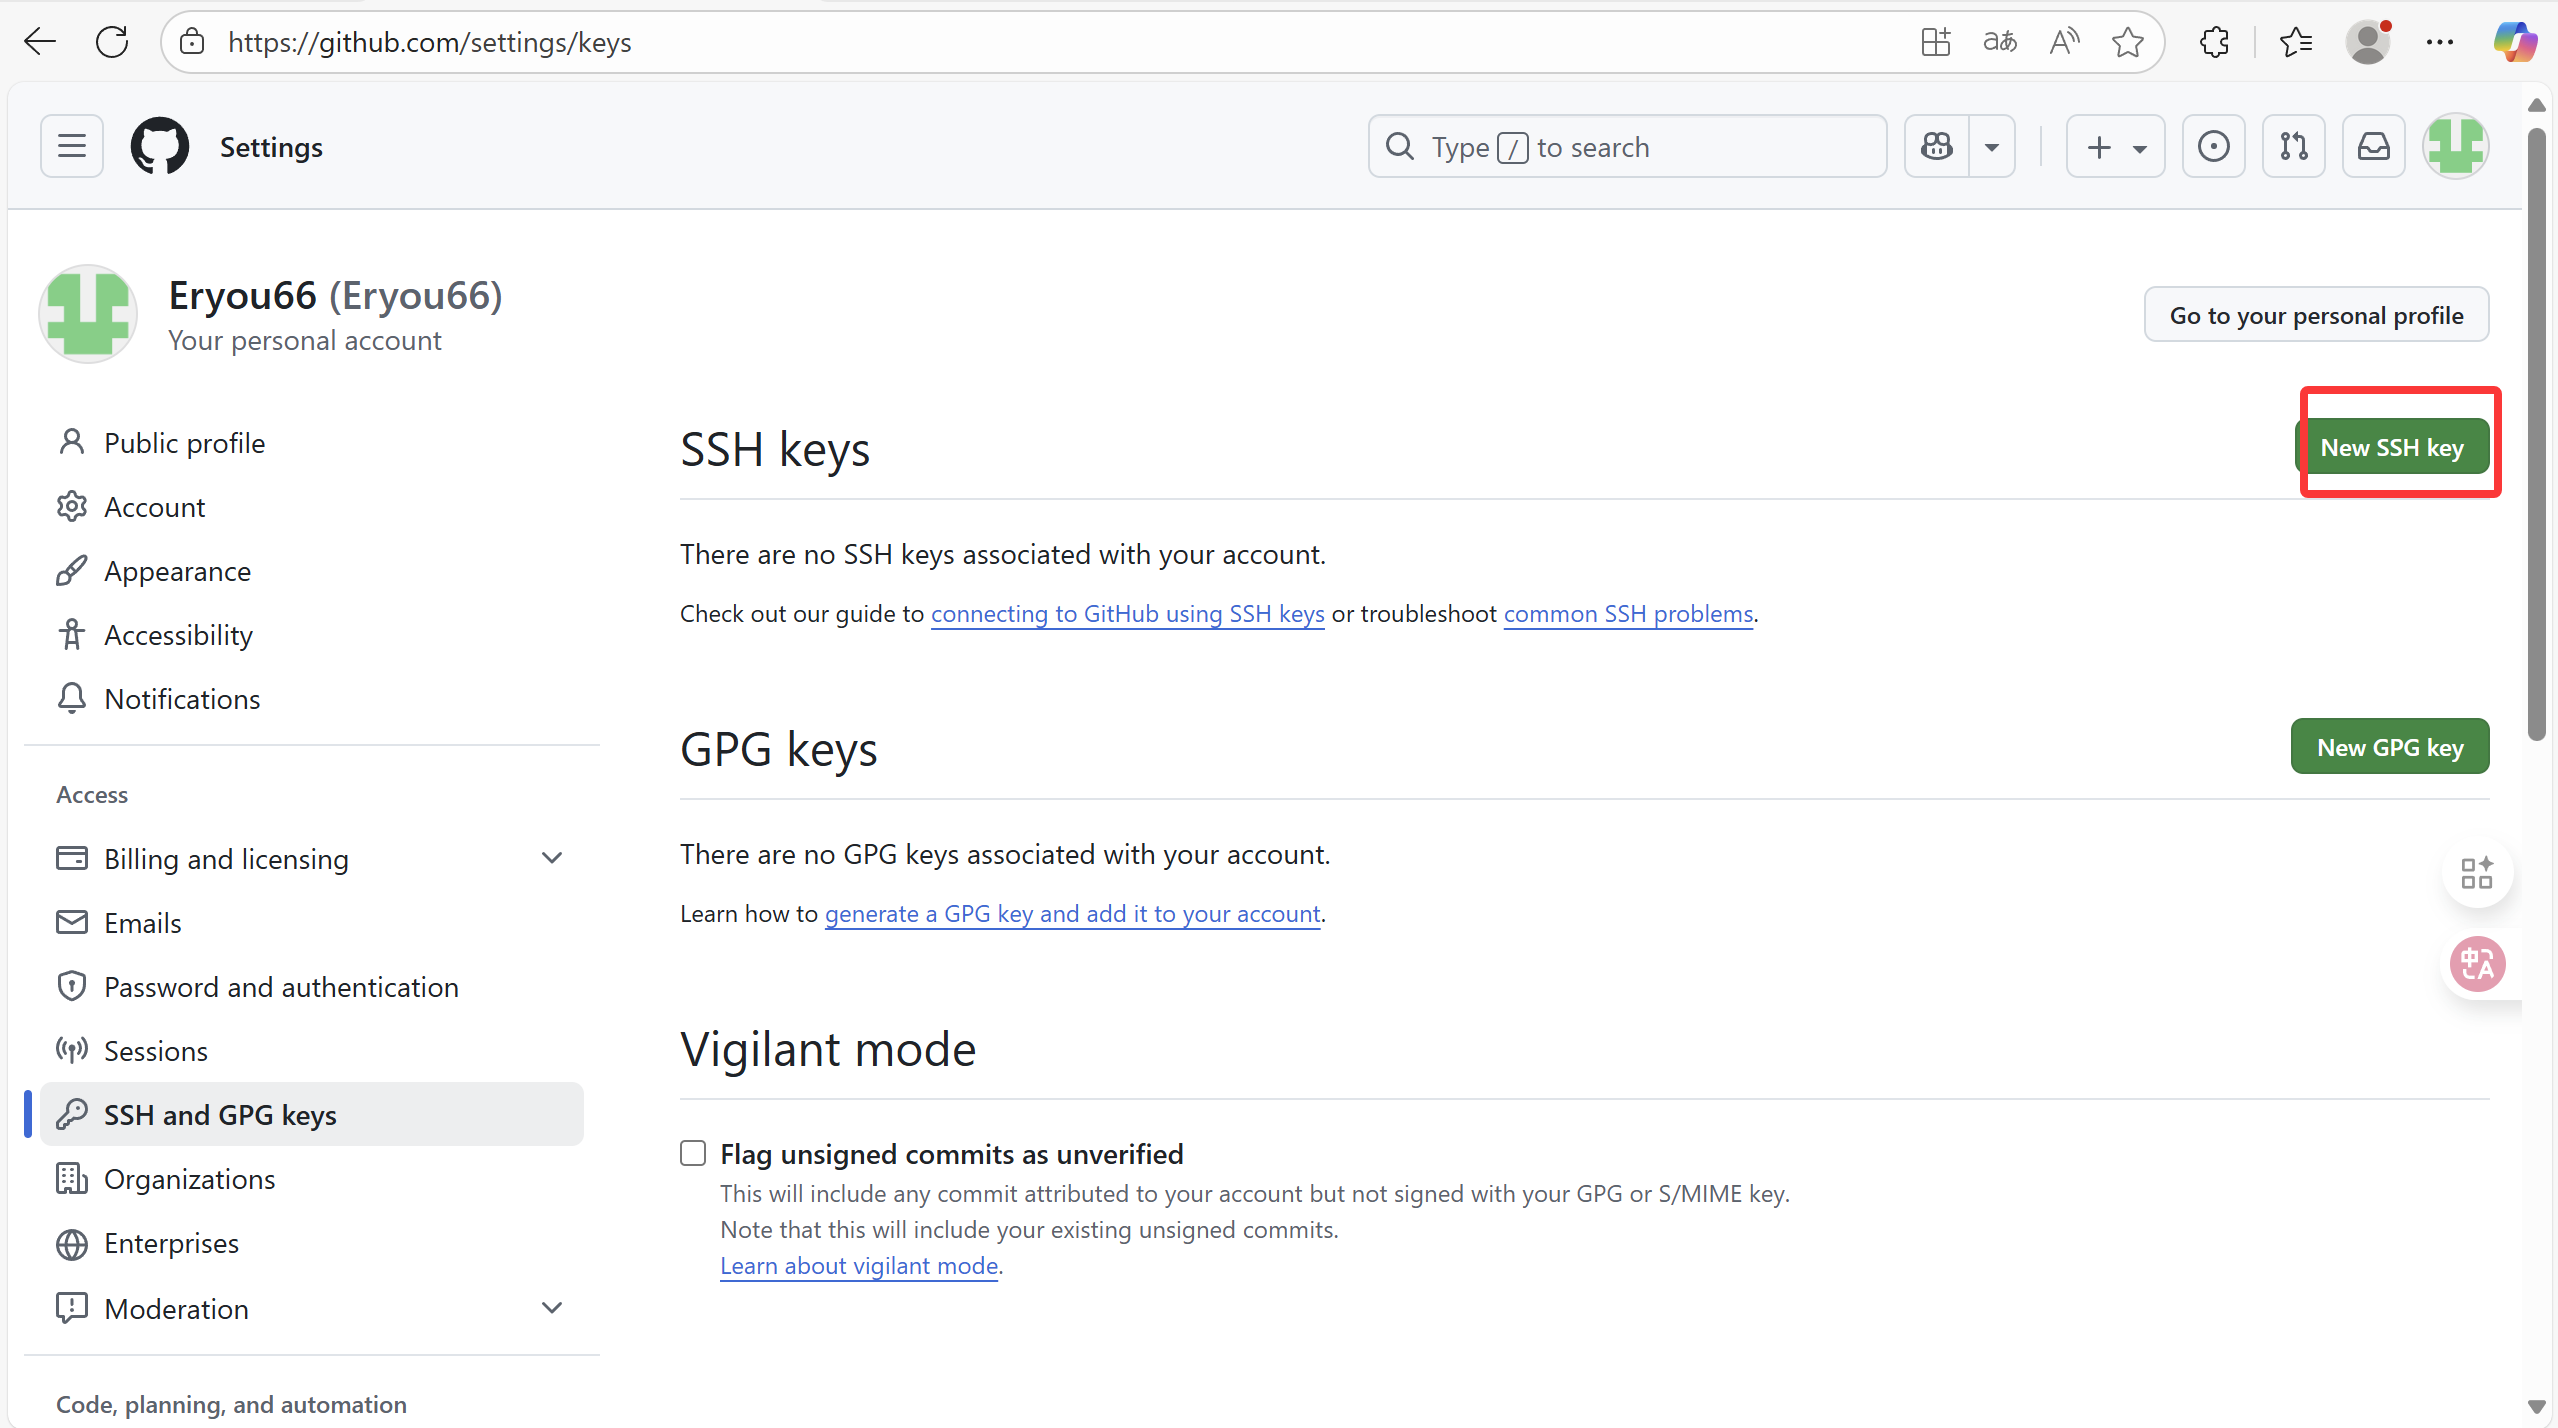The width and height of the screenshot is (2558, 1428).
Task: Expand the Moderation section
Action: (552, 1308)
